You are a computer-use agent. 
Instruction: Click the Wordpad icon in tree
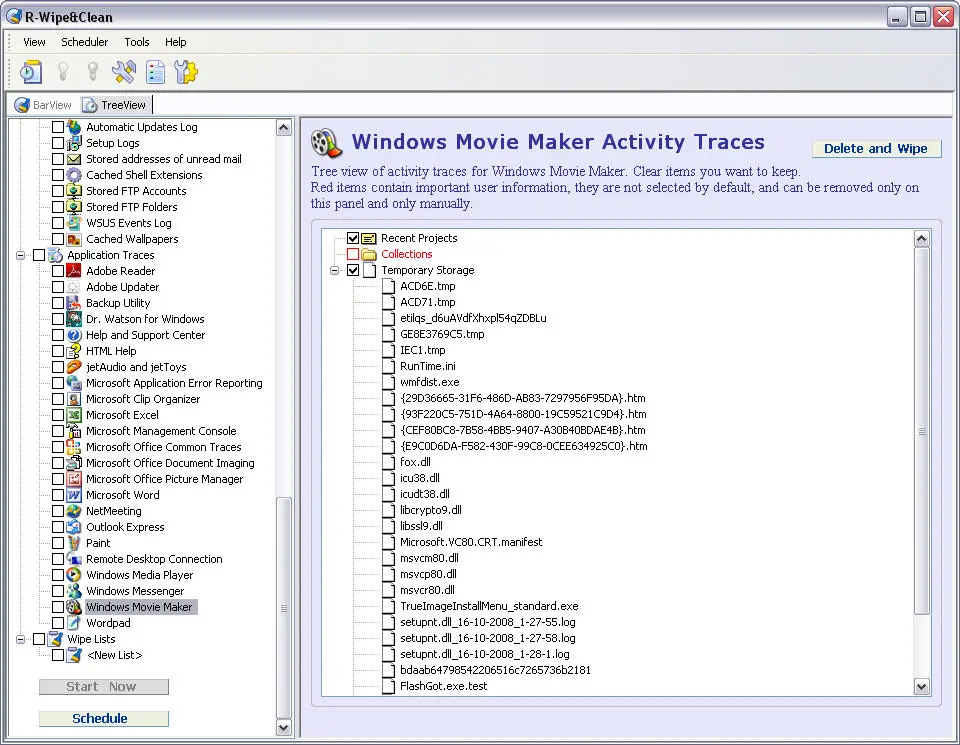[74, 623]
